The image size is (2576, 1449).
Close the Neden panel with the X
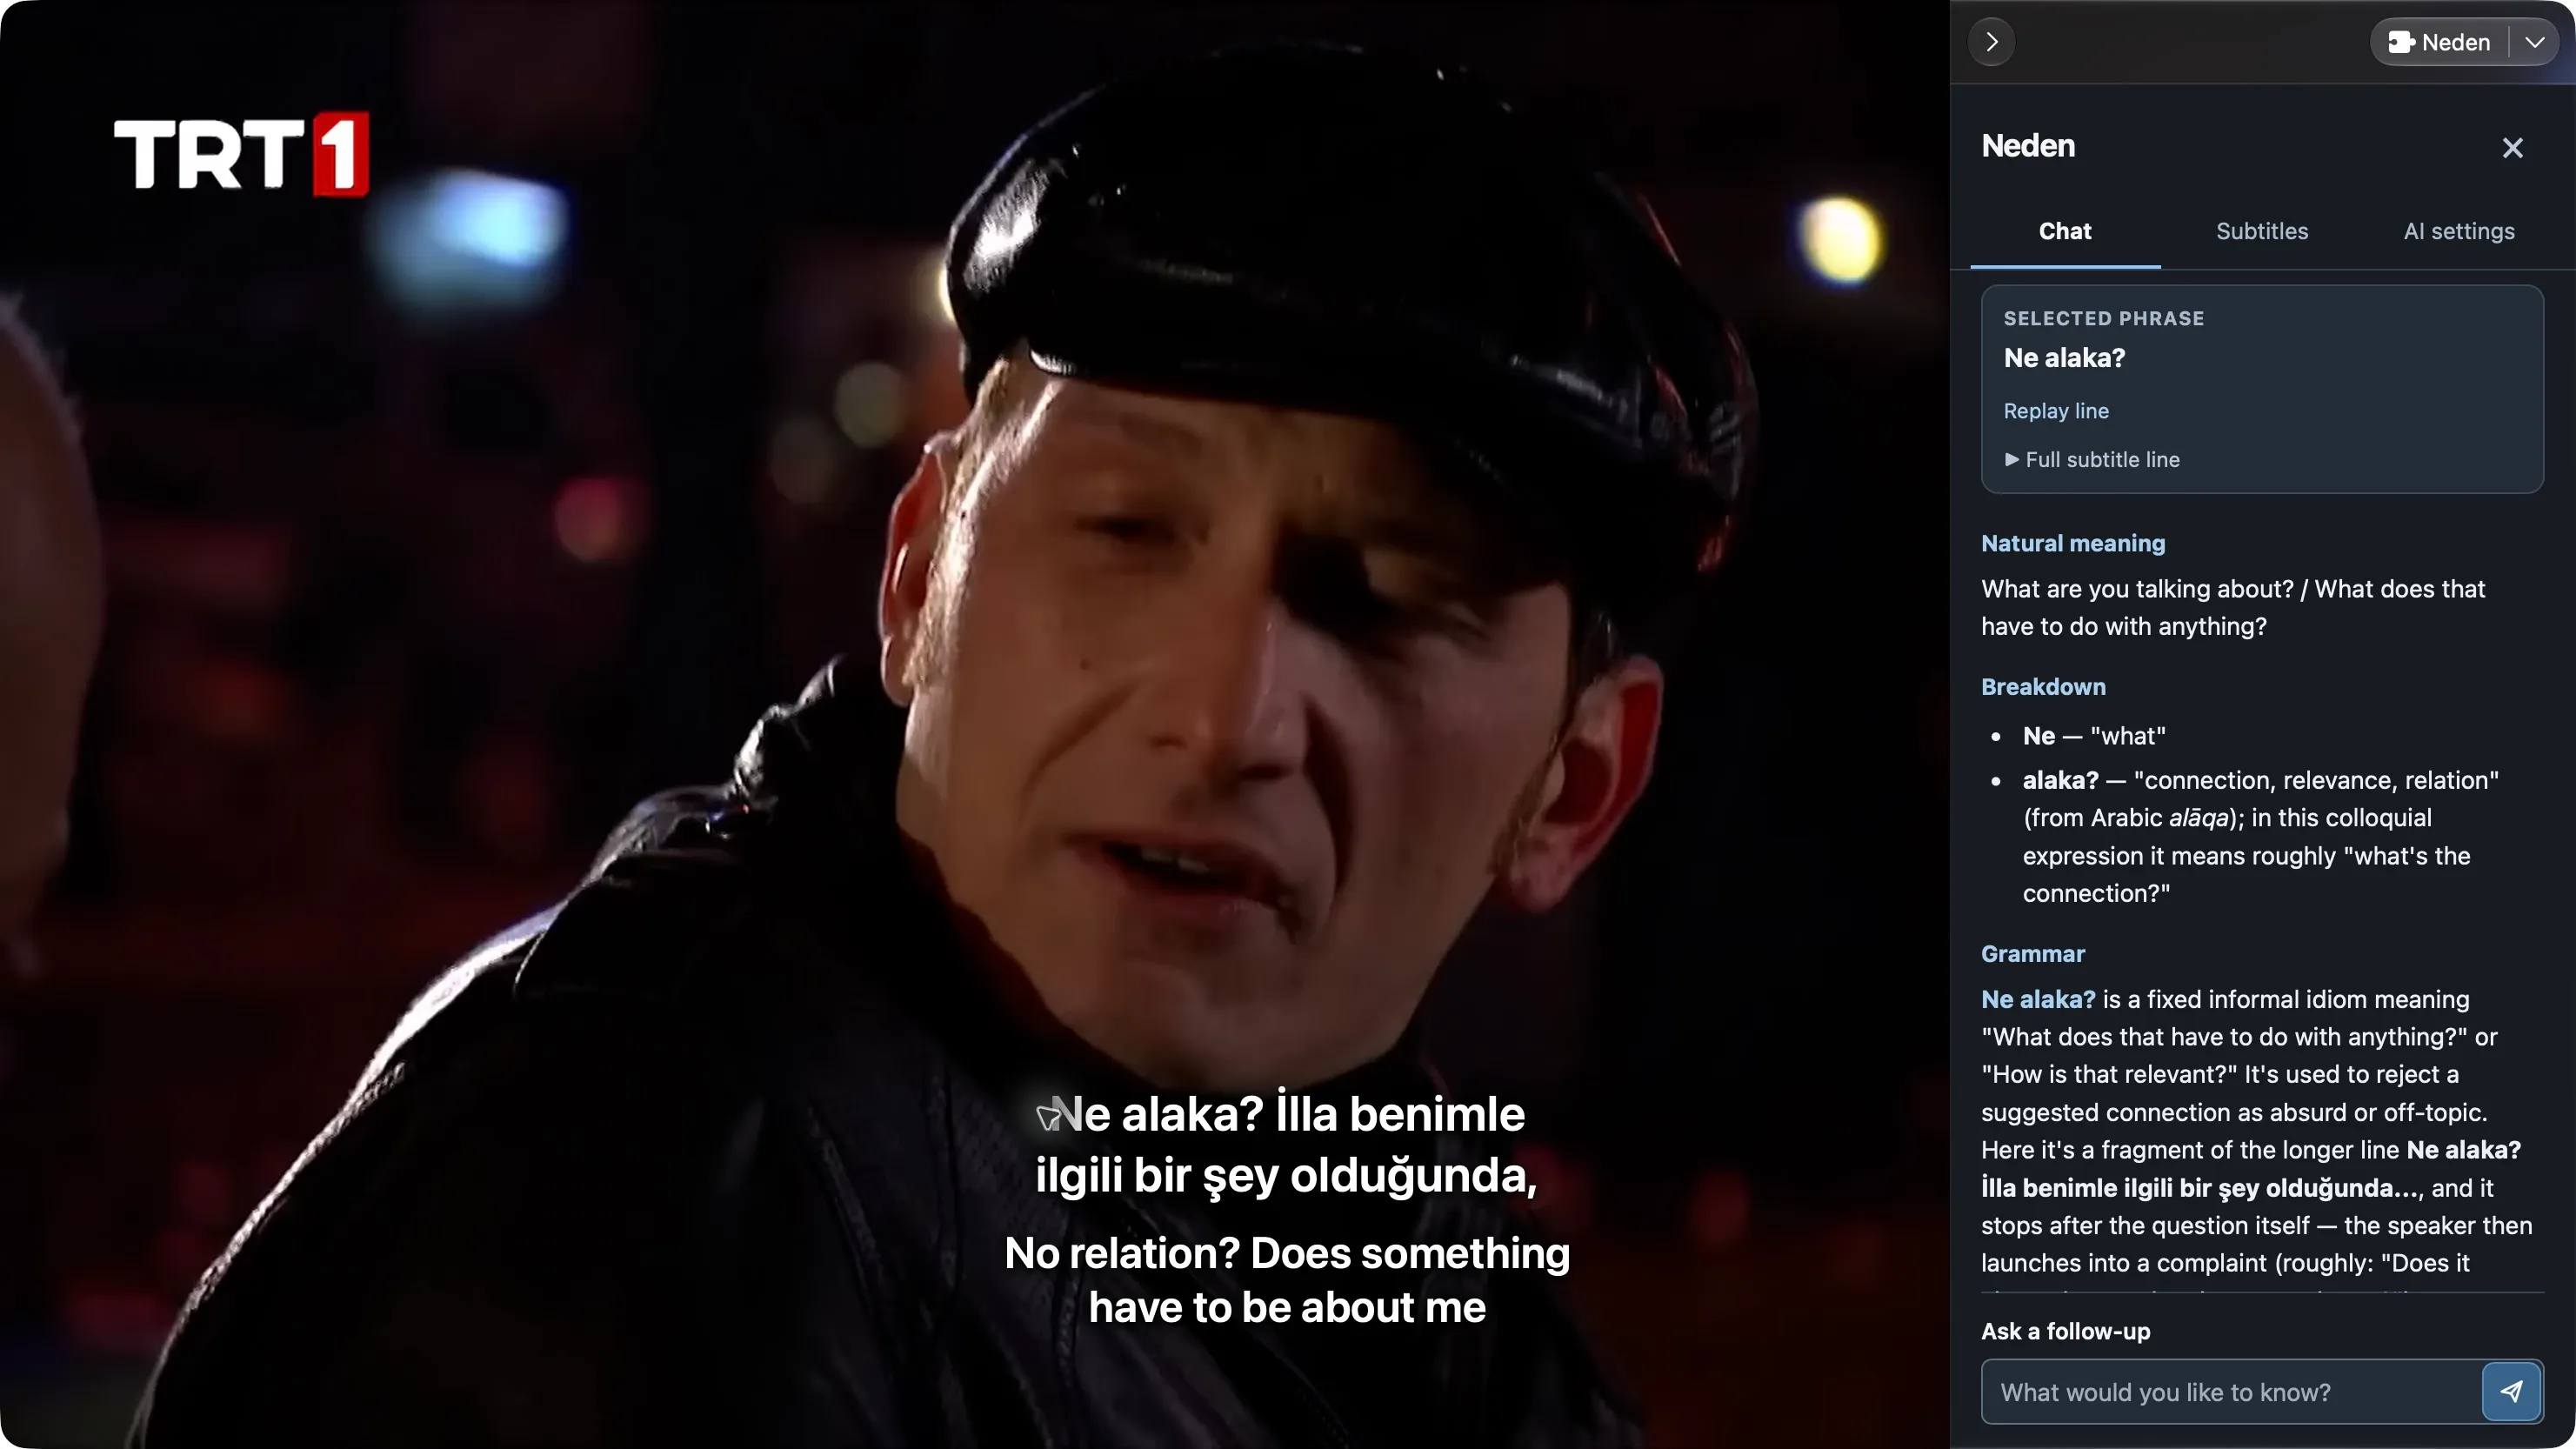pyautogui.click(x=2512, y=148)
